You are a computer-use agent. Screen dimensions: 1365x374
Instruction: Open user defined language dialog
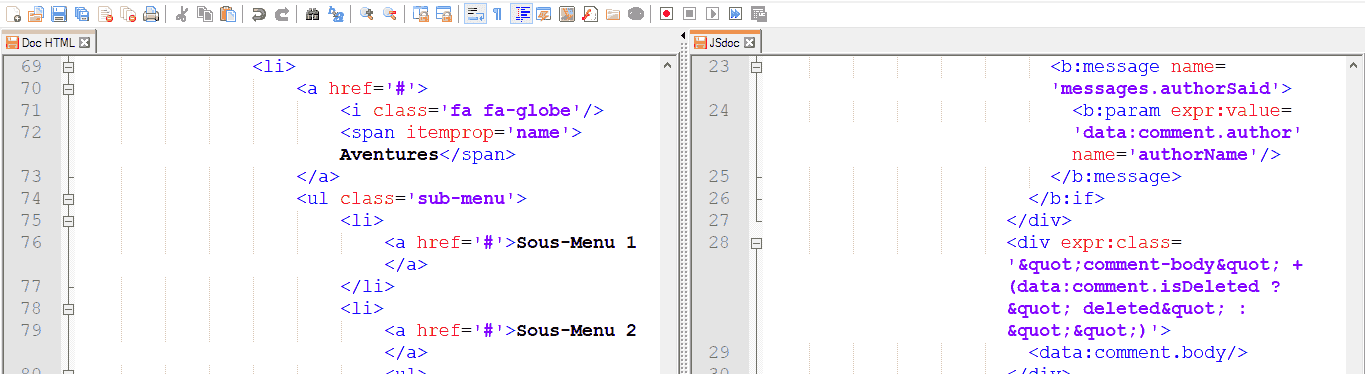544,14
